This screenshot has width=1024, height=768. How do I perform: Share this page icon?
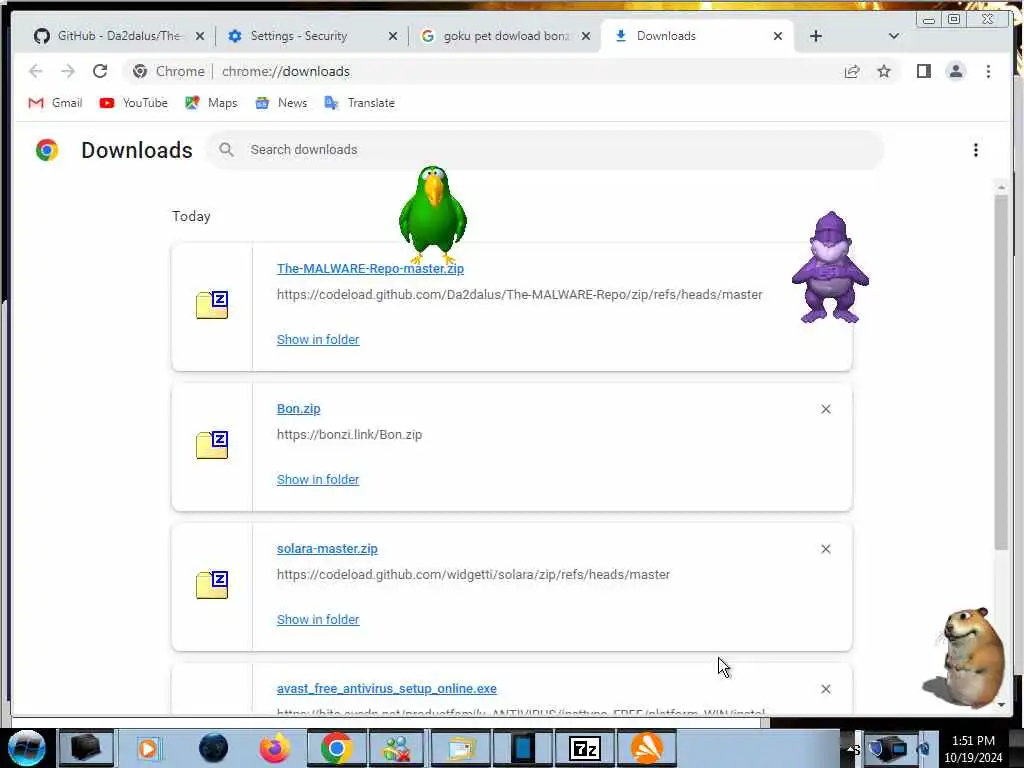point(852,71)
